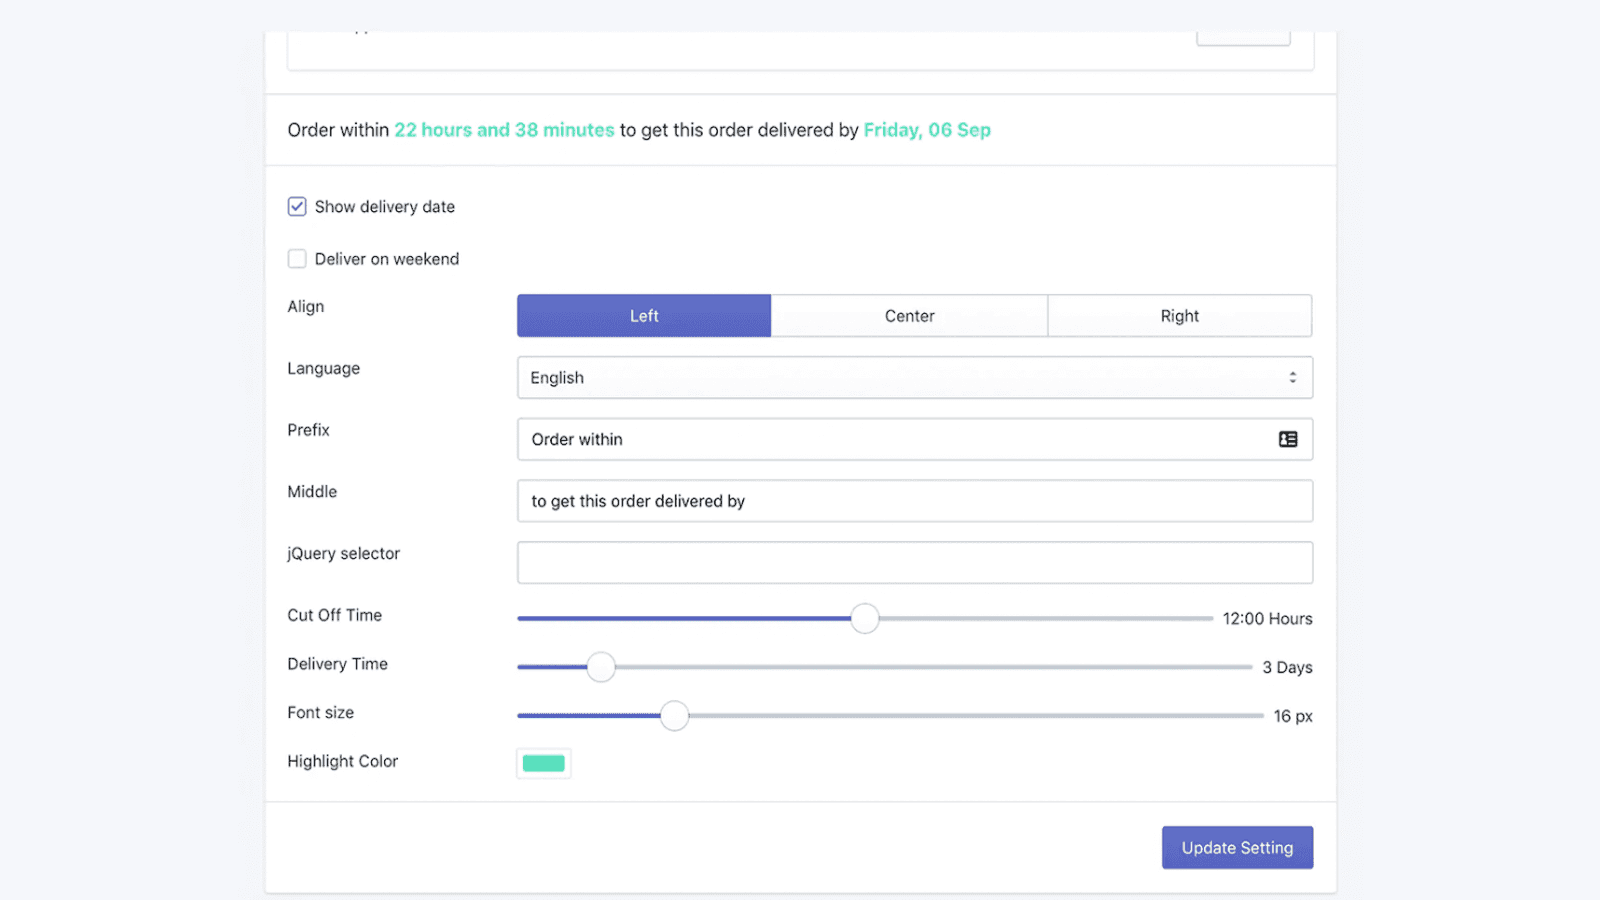Click the 'Friday, 06 Sep' delivery date text
Screen dimensions: 1600x900
[927, 129]
